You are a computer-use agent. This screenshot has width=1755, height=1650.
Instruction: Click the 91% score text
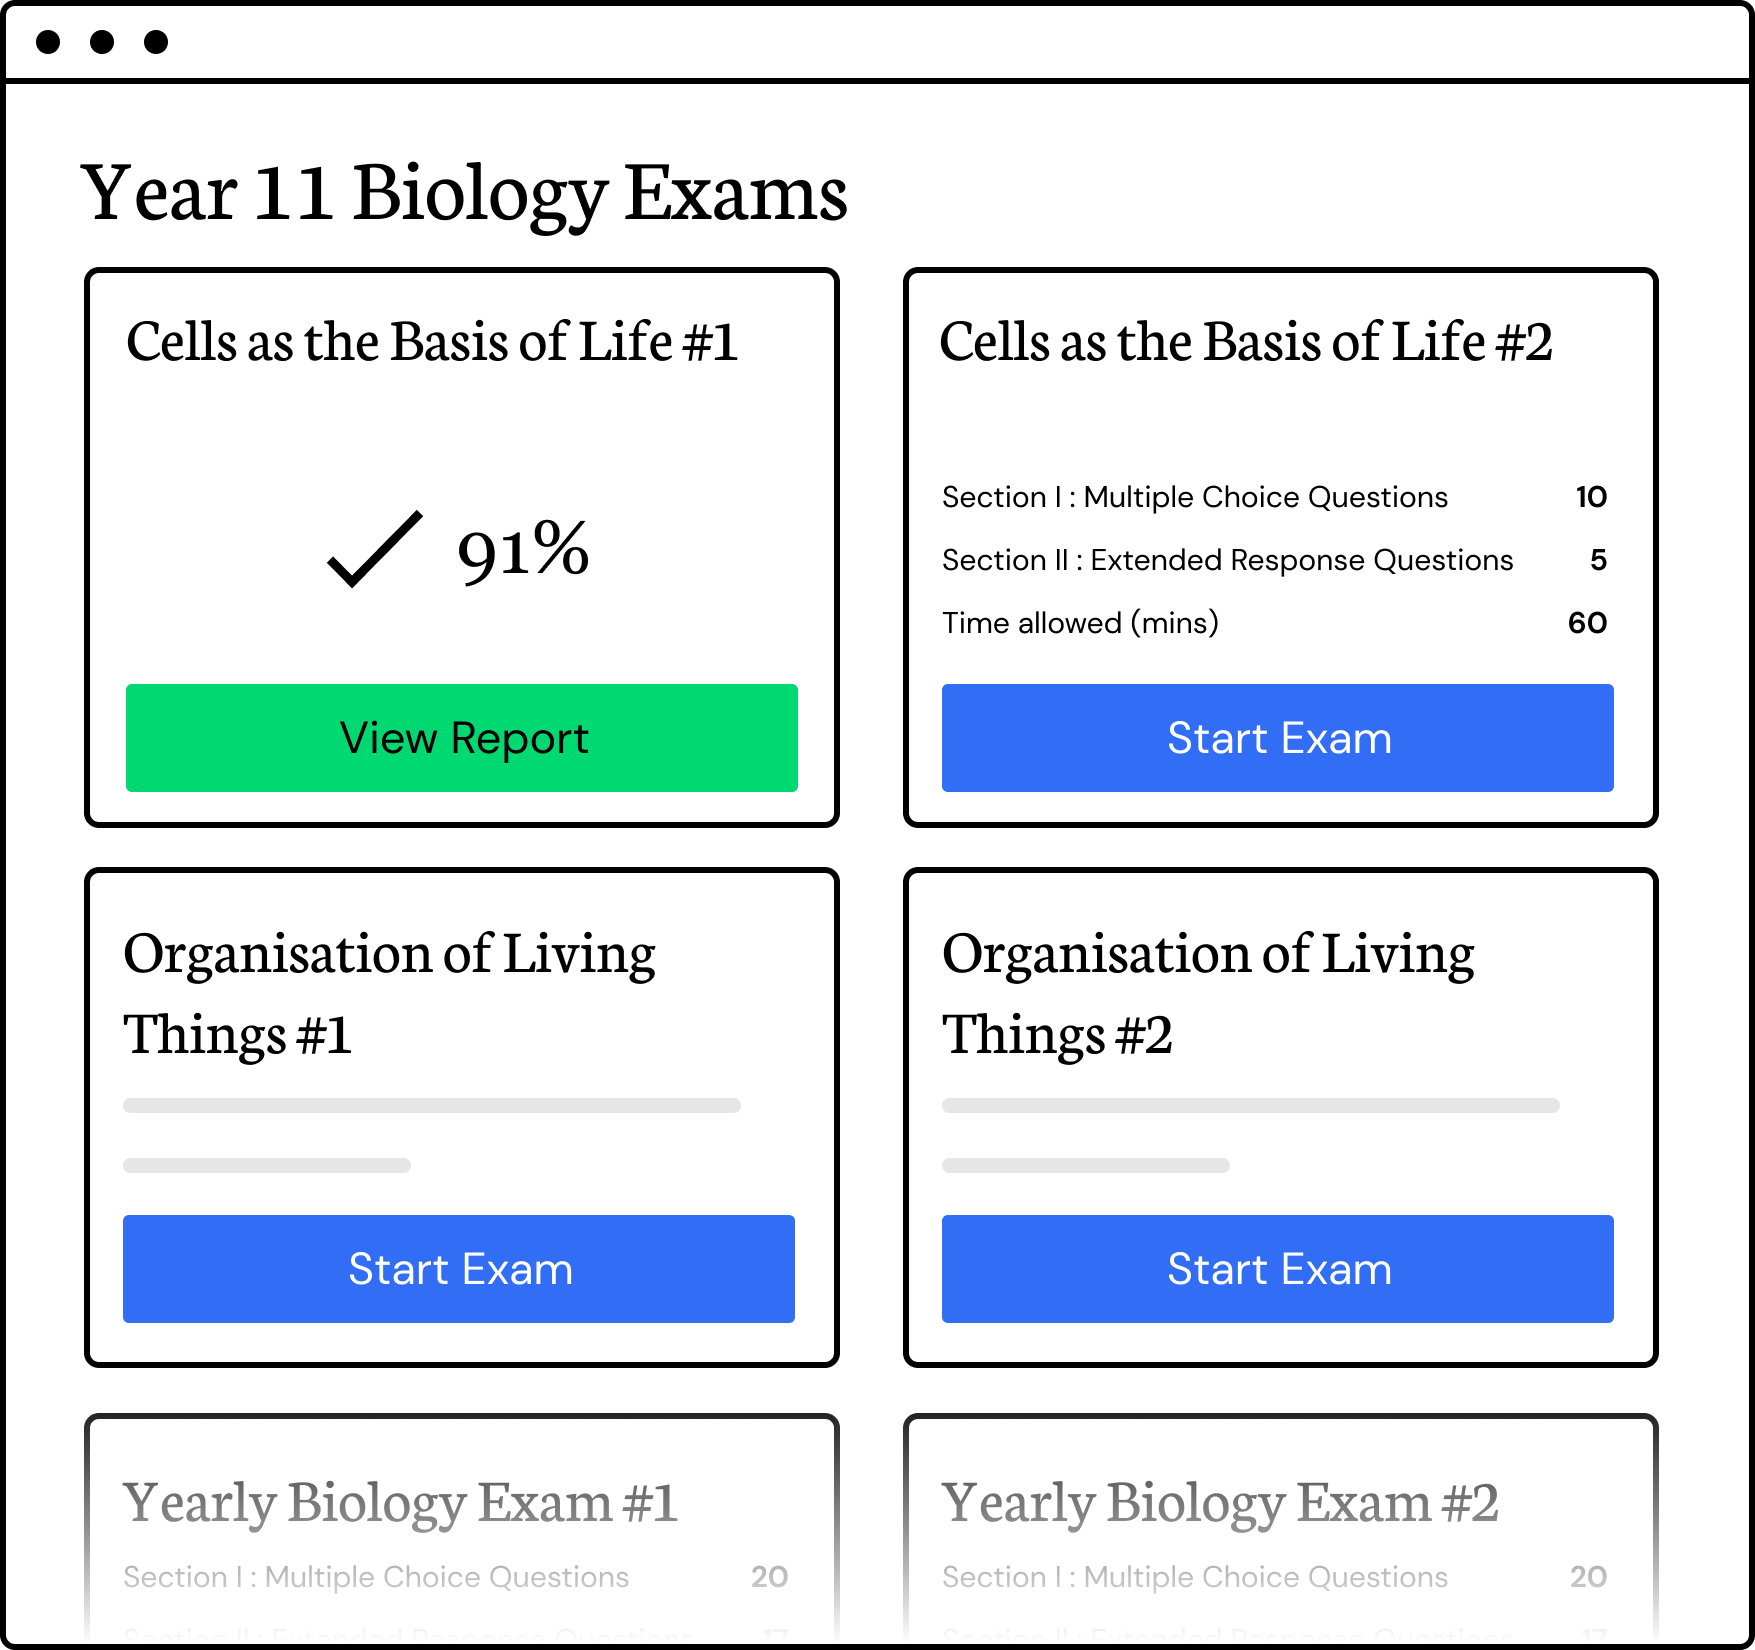pyautogui.click(x=523, y=550)
